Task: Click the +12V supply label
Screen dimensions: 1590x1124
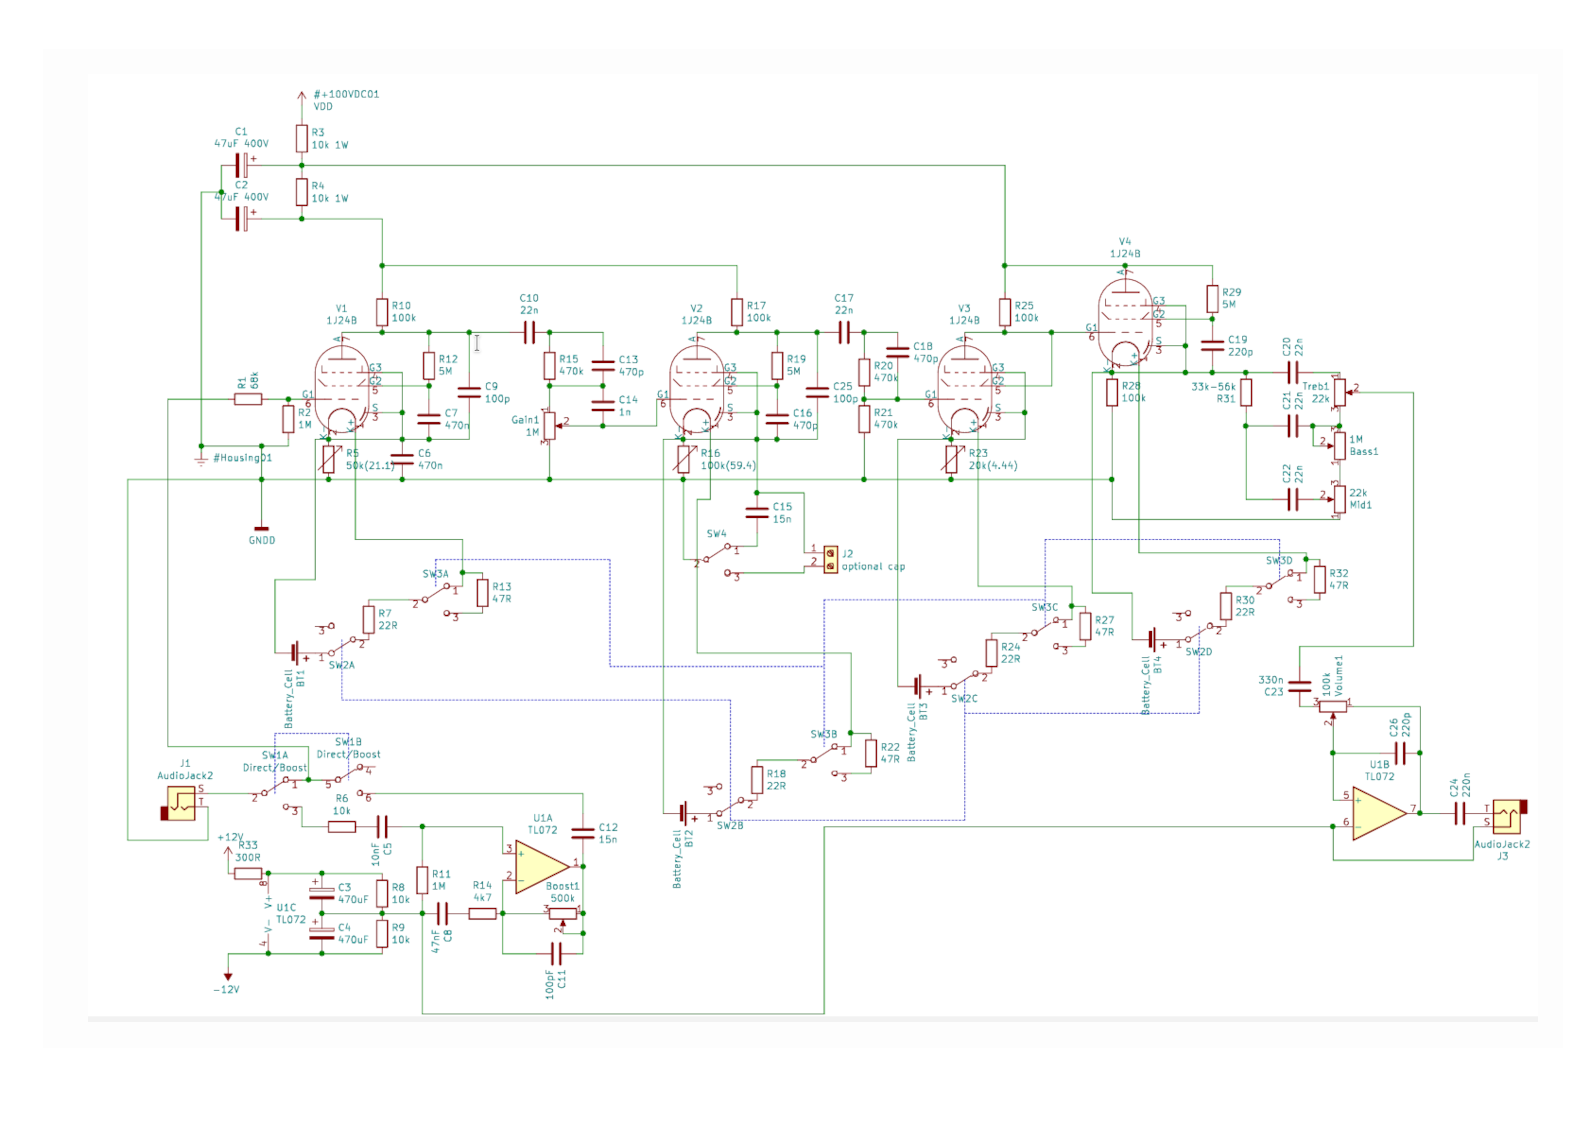Action: point(230,837)
